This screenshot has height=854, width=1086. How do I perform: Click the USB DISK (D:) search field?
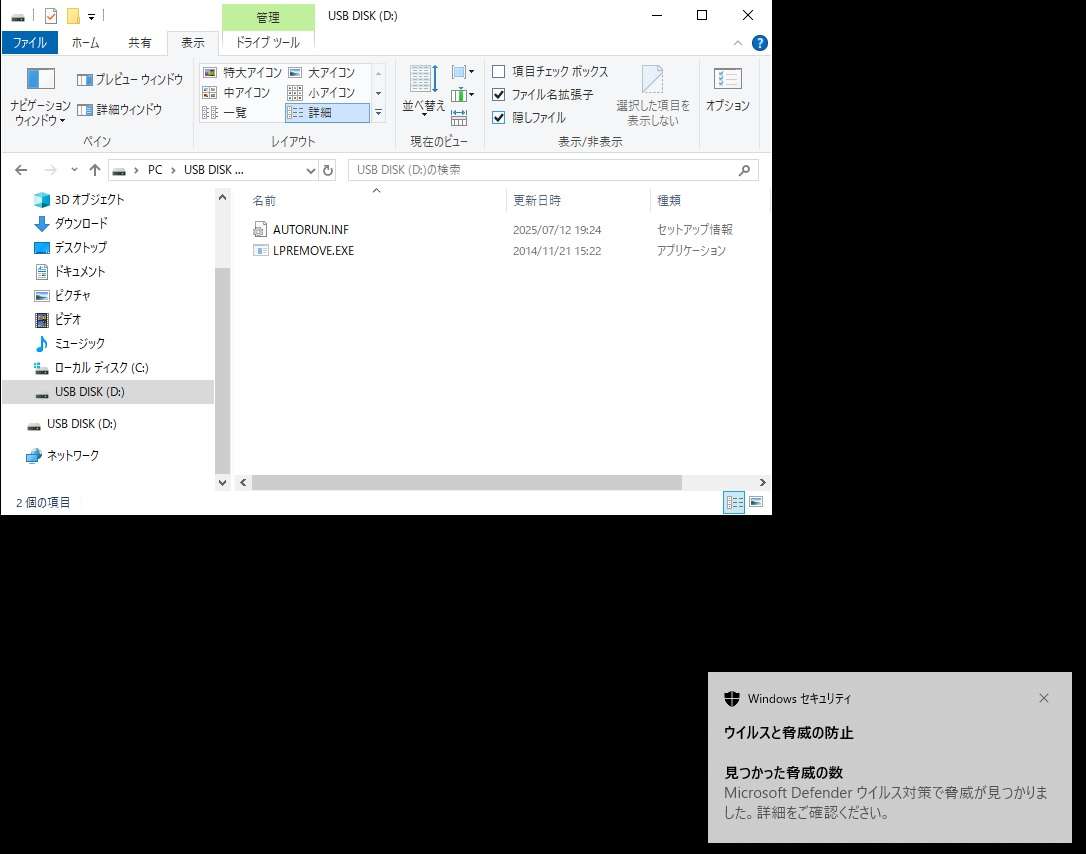pyautogui.click(x=545, y=170)
